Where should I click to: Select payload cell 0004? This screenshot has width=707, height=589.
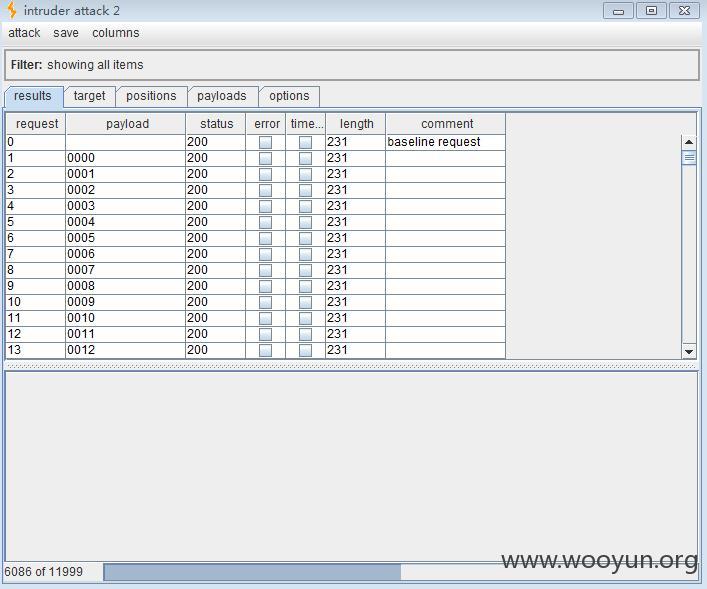point(125,222)
